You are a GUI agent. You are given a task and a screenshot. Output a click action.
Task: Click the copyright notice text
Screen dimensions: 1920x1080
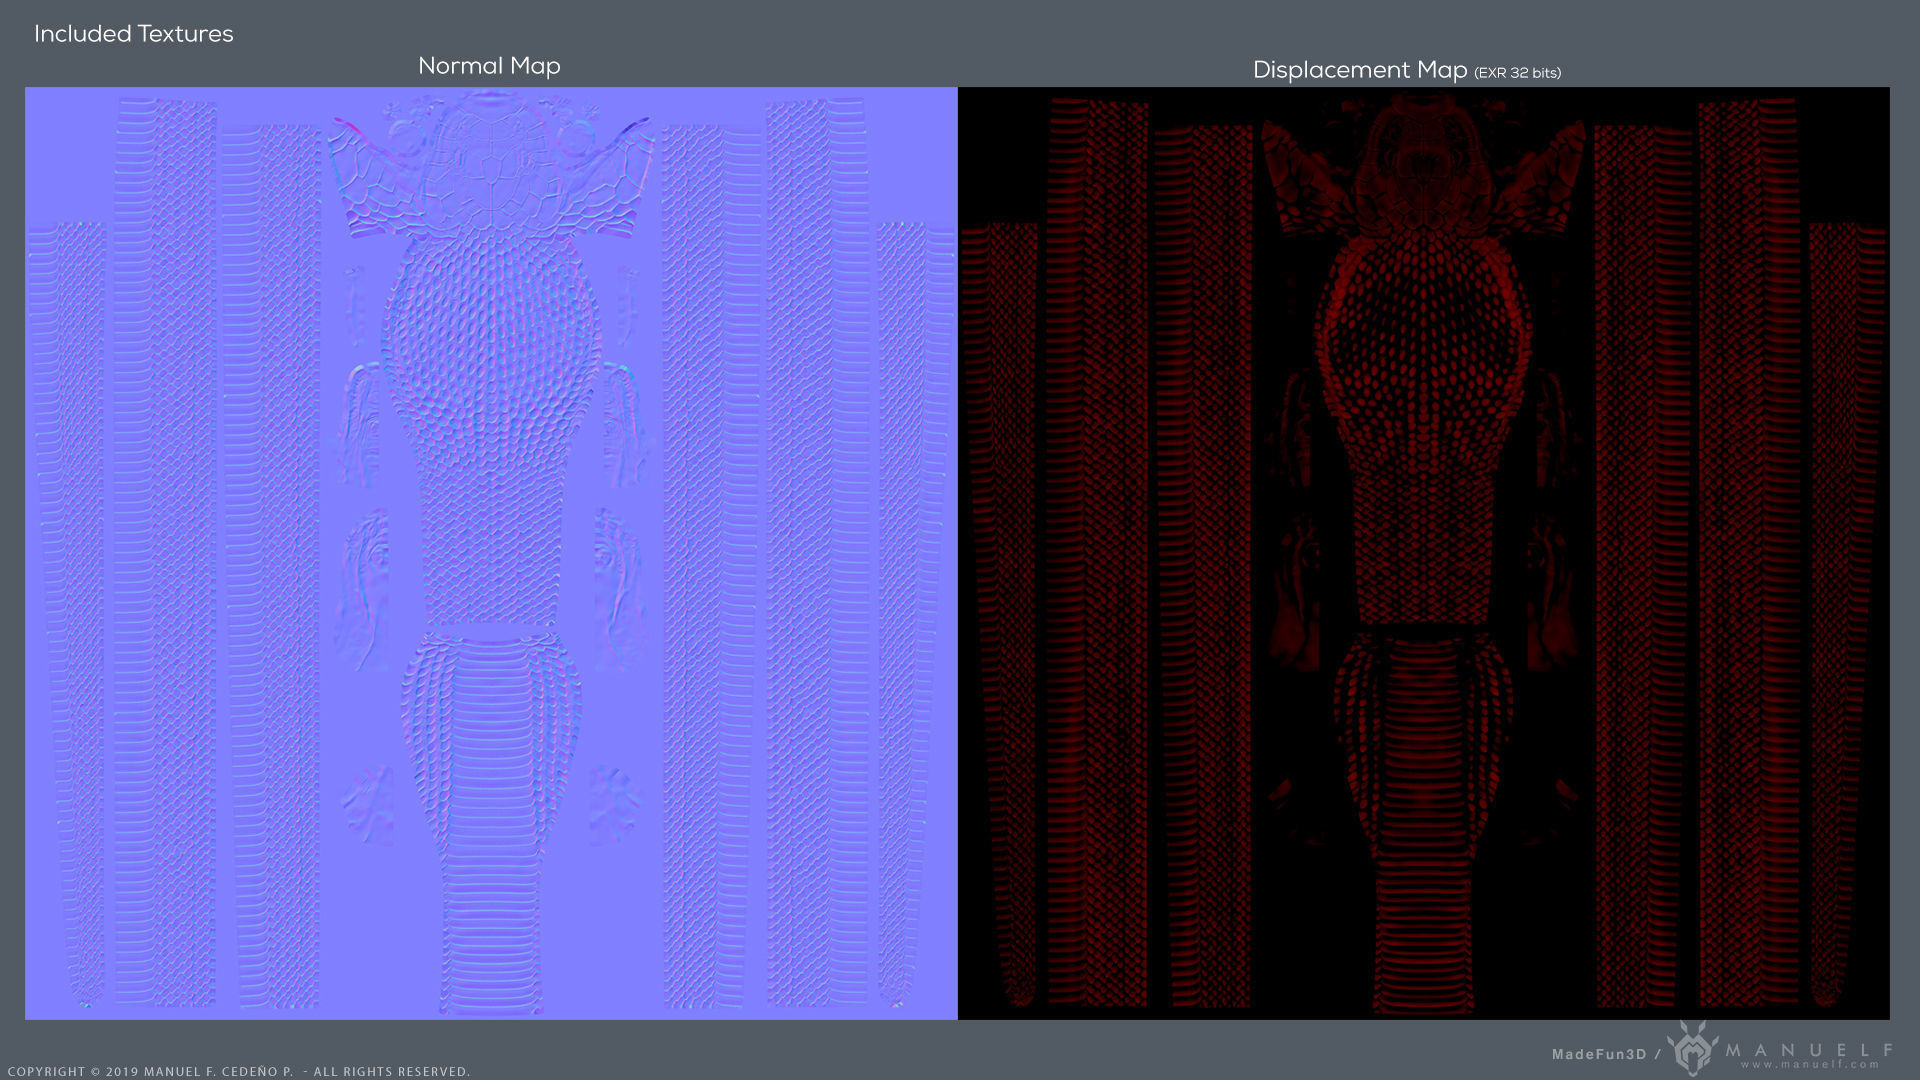click(238, 1071)
